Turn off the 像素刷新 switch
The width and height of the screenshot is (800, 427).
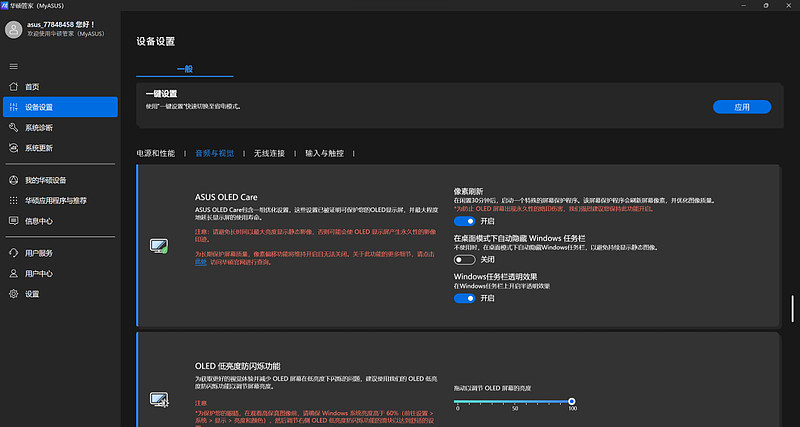click(464, 221)
